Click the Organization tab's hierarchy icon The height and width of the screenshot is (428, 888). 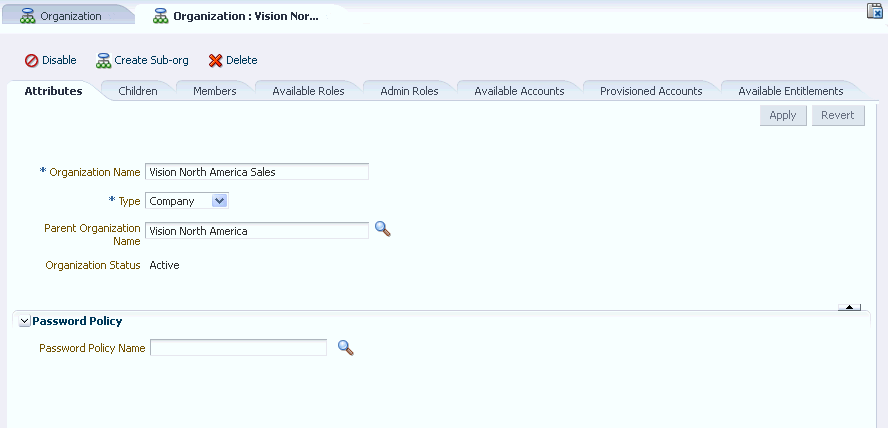click(x=28, y=16)
